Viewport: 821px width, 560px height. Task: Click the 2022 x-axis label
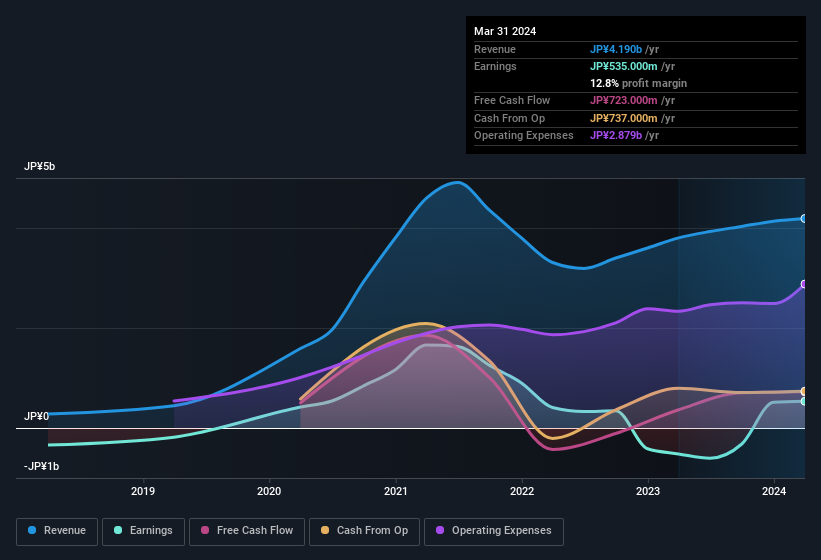tap(522, 491)
